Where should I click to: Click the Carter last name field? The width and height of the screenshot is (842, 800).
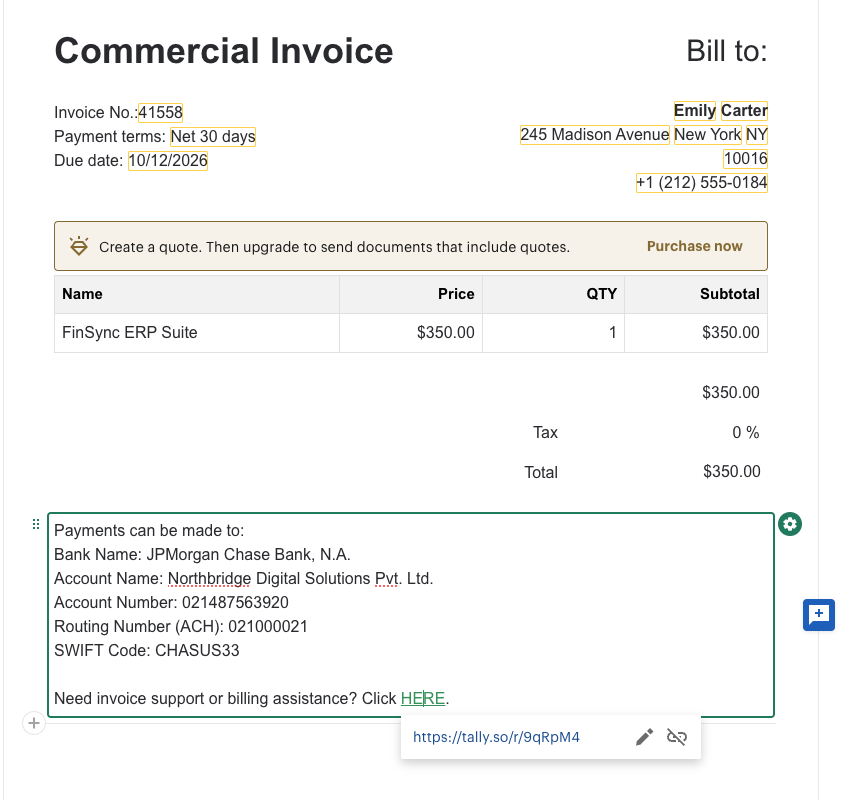[744, 111]
